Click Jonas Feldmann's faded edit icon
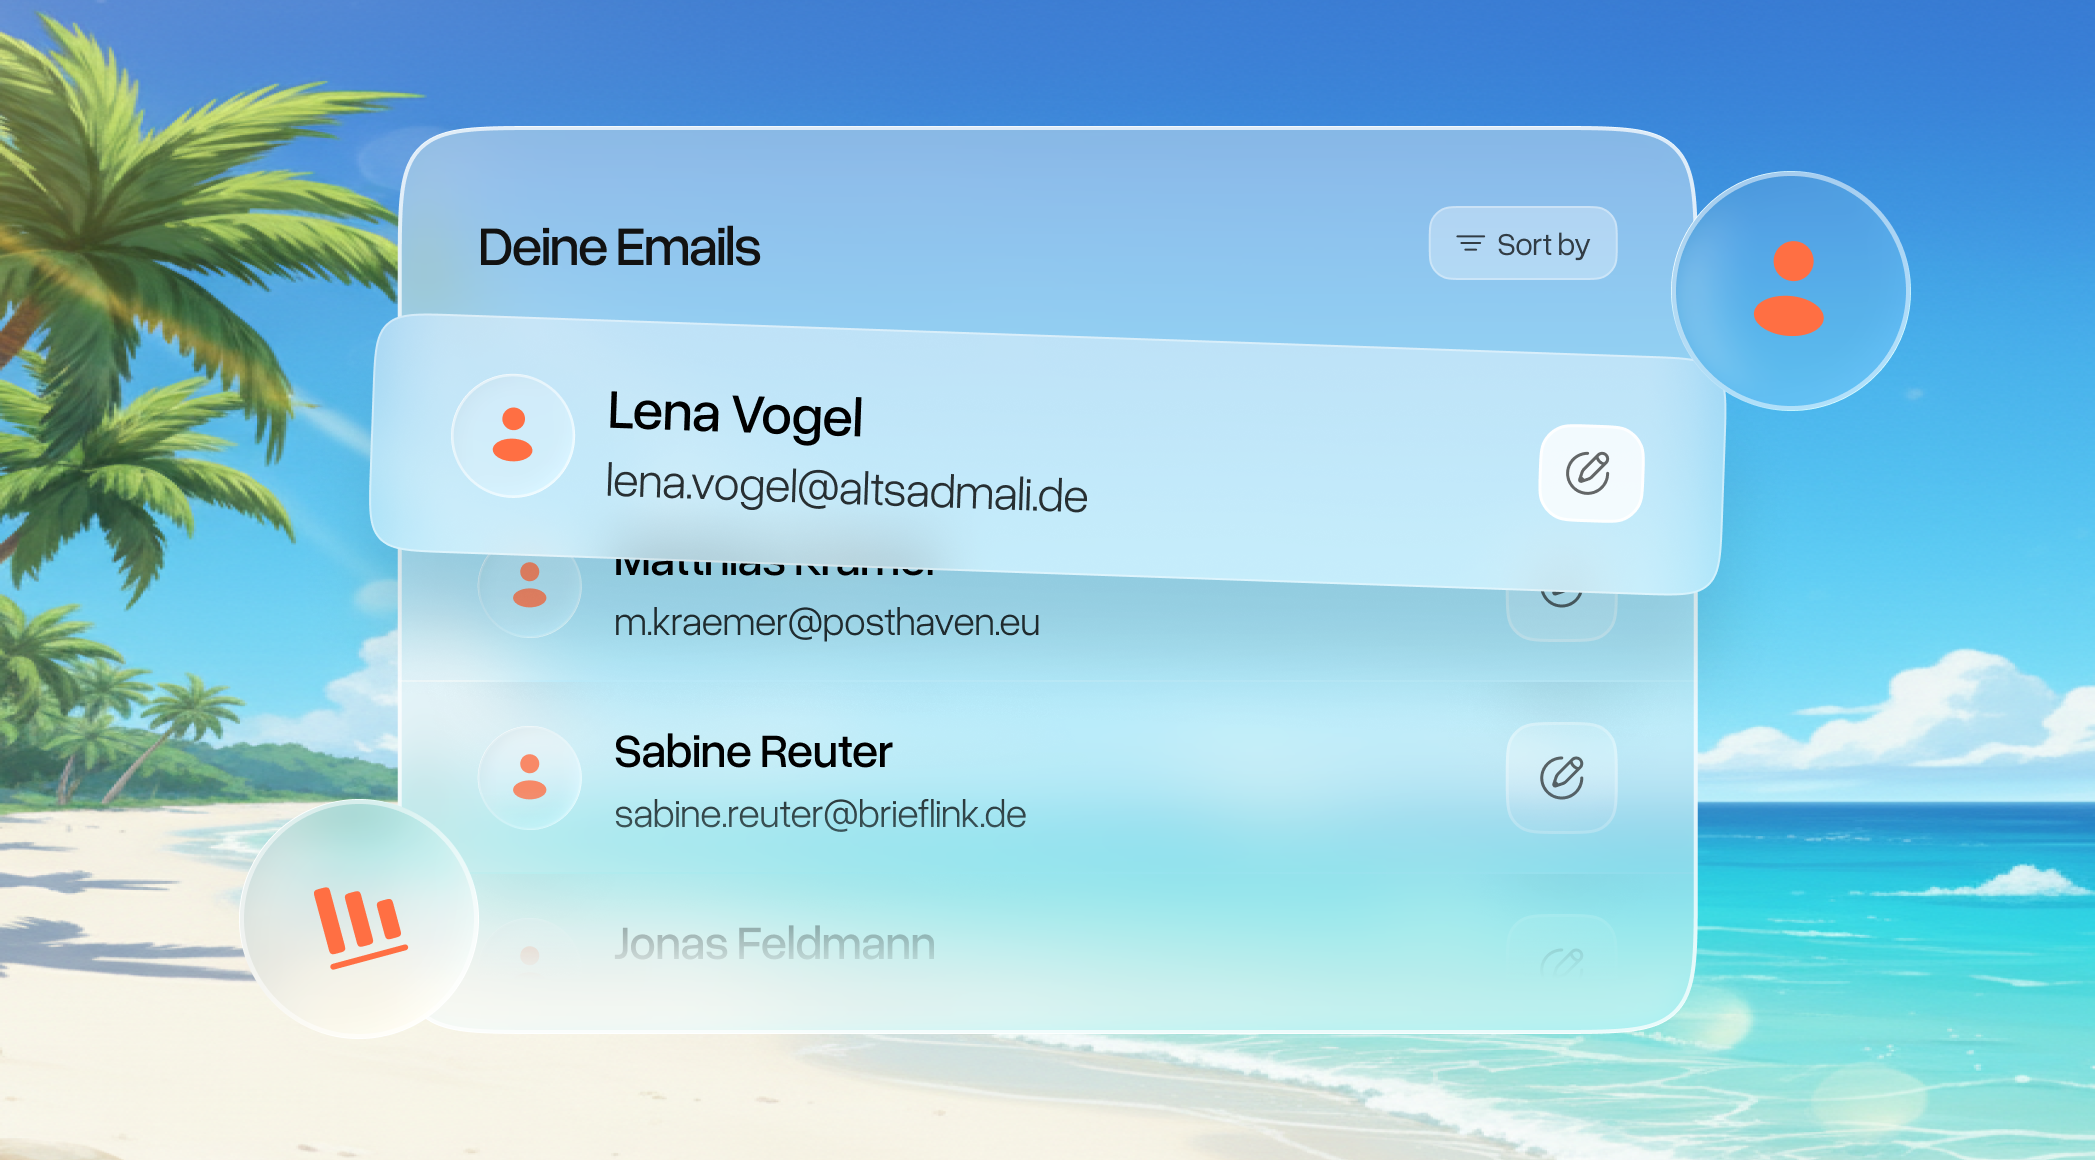 (1561, 961)
